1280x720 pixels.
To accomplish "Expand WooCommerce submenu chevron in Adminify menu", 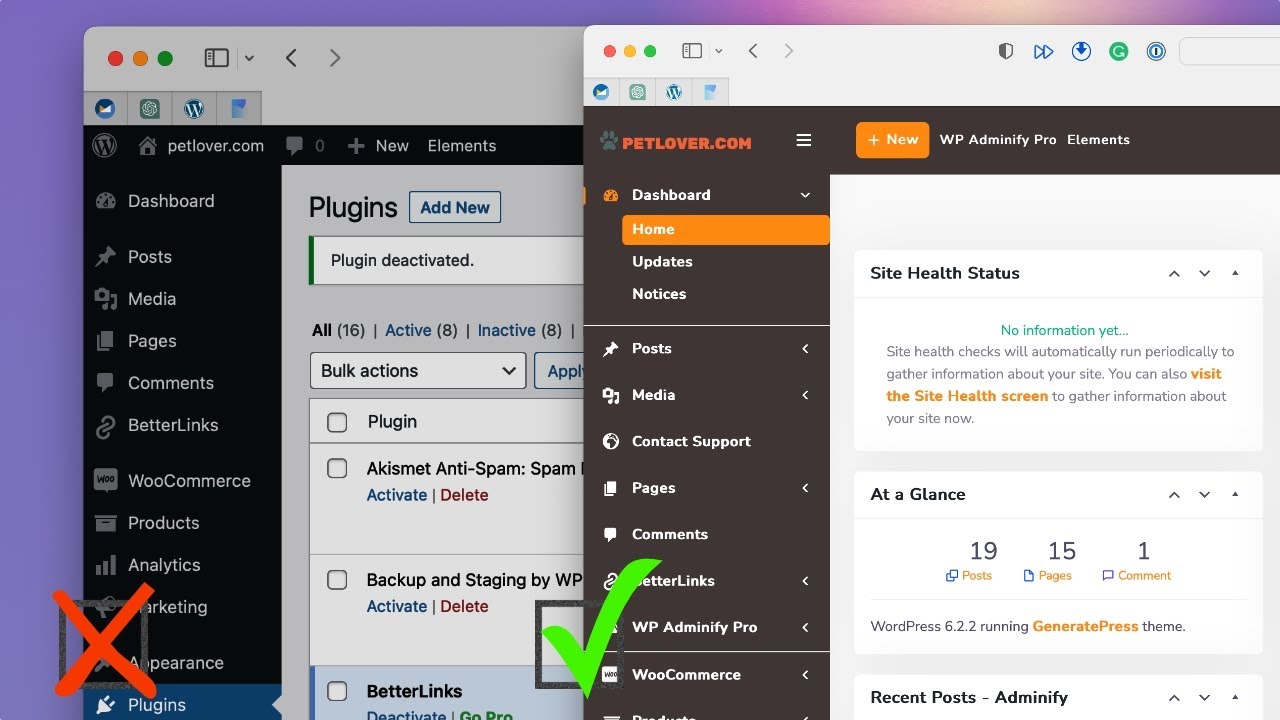I will [x=805, y=675].
